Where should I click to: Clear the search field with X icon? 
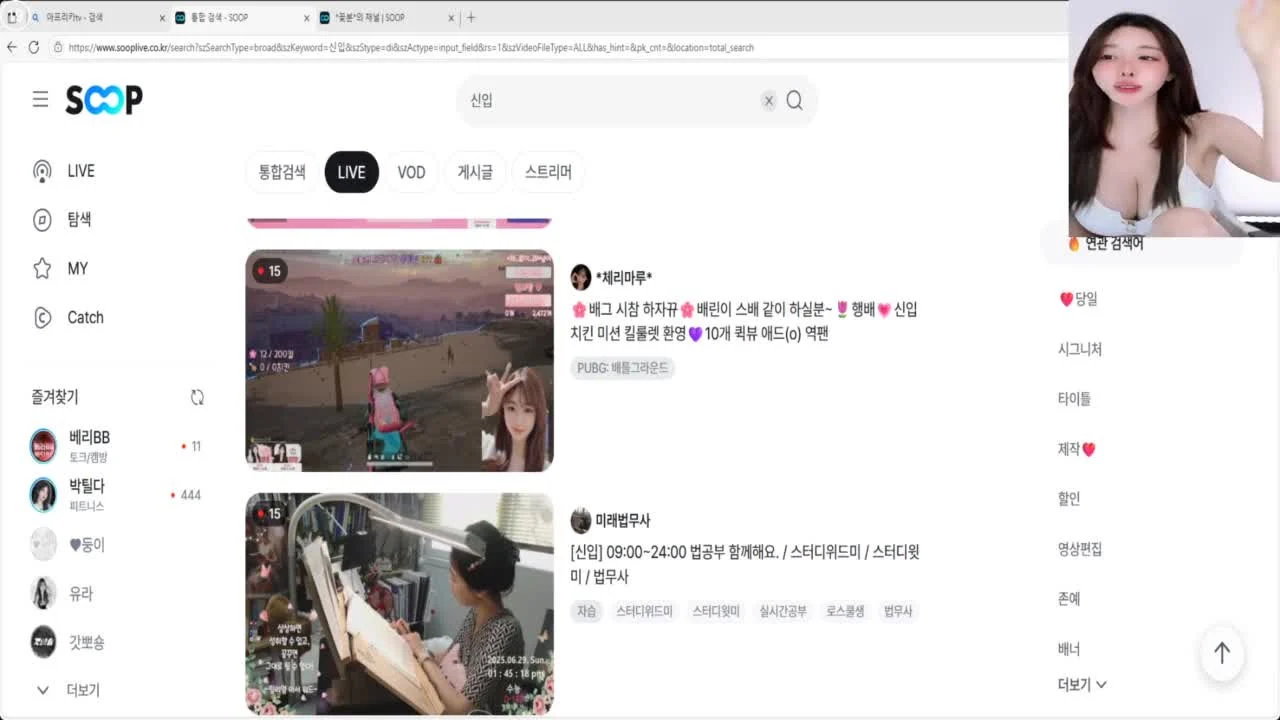[768, 100]
